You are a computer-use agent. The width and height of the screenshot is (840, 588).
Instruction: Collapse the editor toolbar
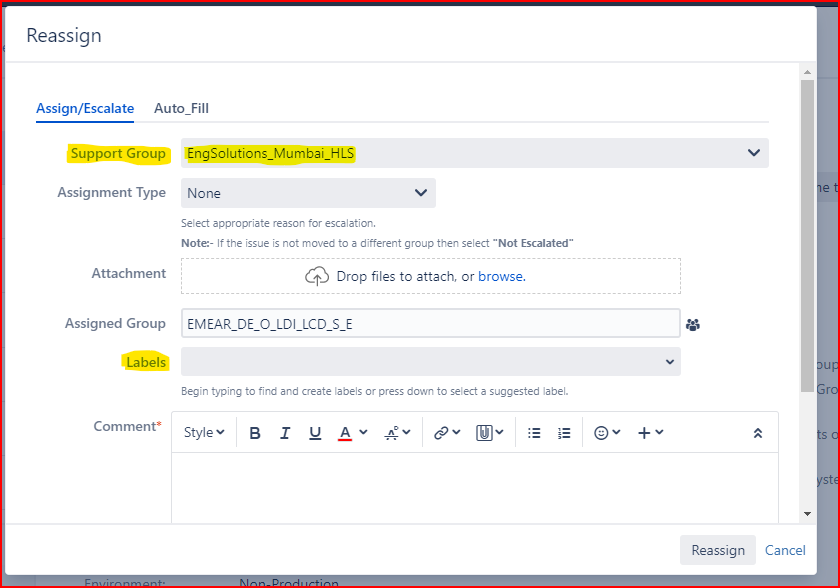(758, 433)
